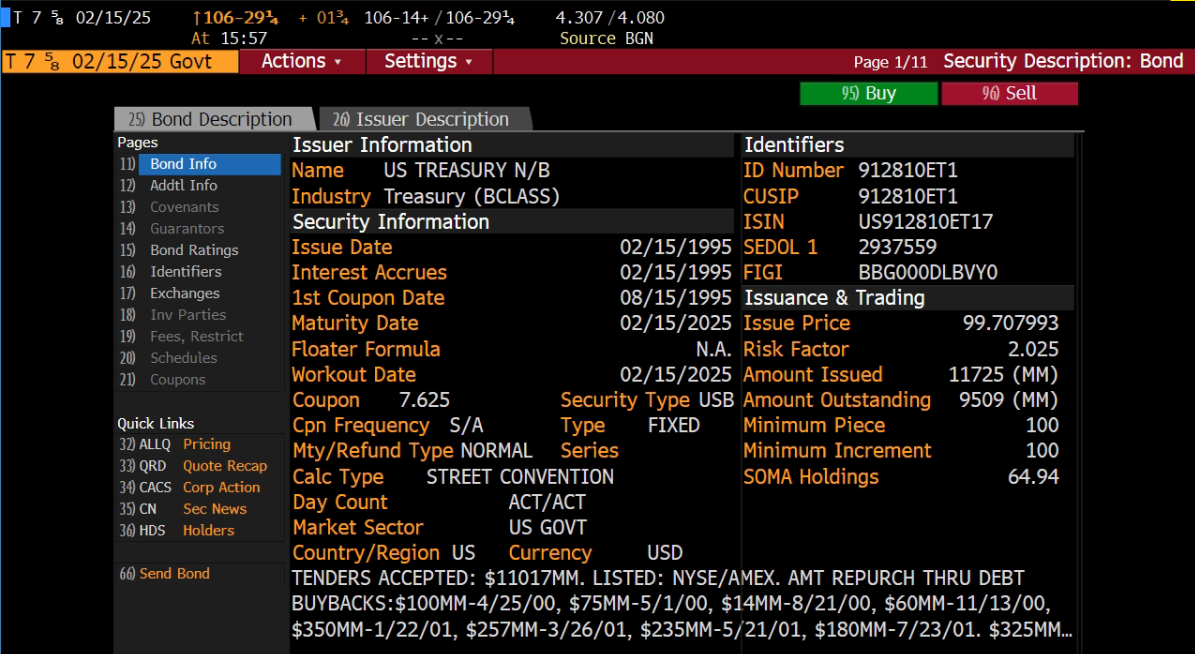Click the Issue Price value 99.707993
The width and height of the screenshot is (1195, 654).
(x=1011, y=323)
